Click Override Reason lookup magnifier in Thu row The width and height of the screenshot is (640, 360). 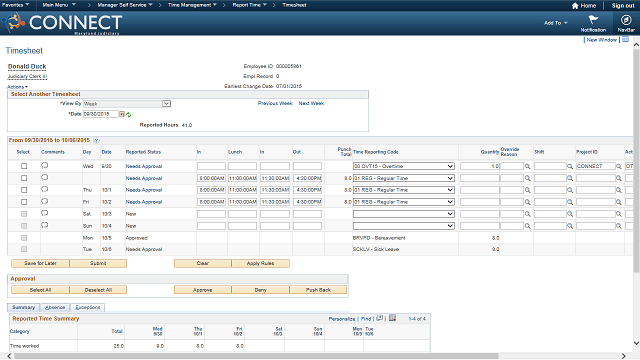point(527,190)
